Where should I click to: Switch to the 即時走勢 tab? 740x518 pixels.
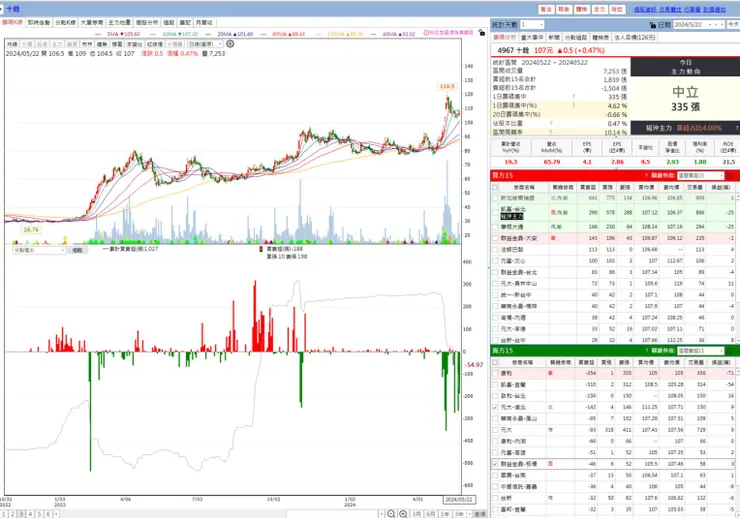(39, 22)
